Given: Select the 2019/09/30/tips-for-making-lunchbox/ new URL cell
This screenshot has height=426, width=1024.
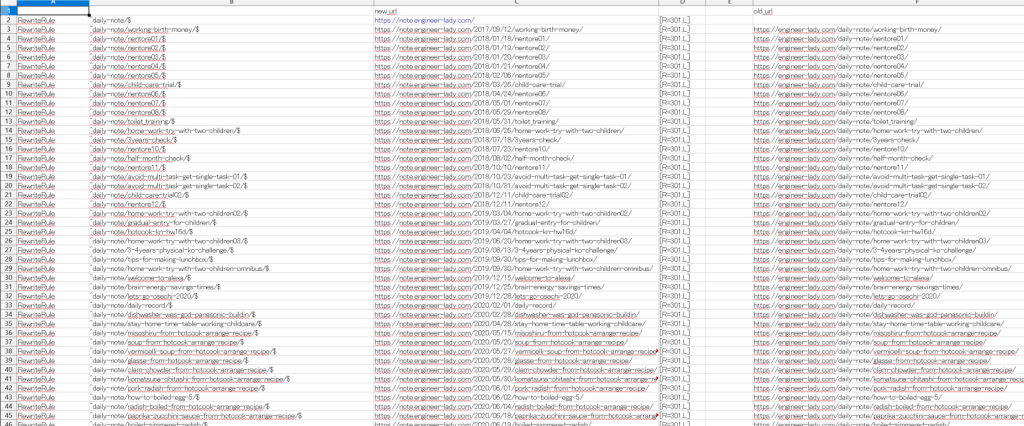Looking at the screenshot, I should coord(516,259).
